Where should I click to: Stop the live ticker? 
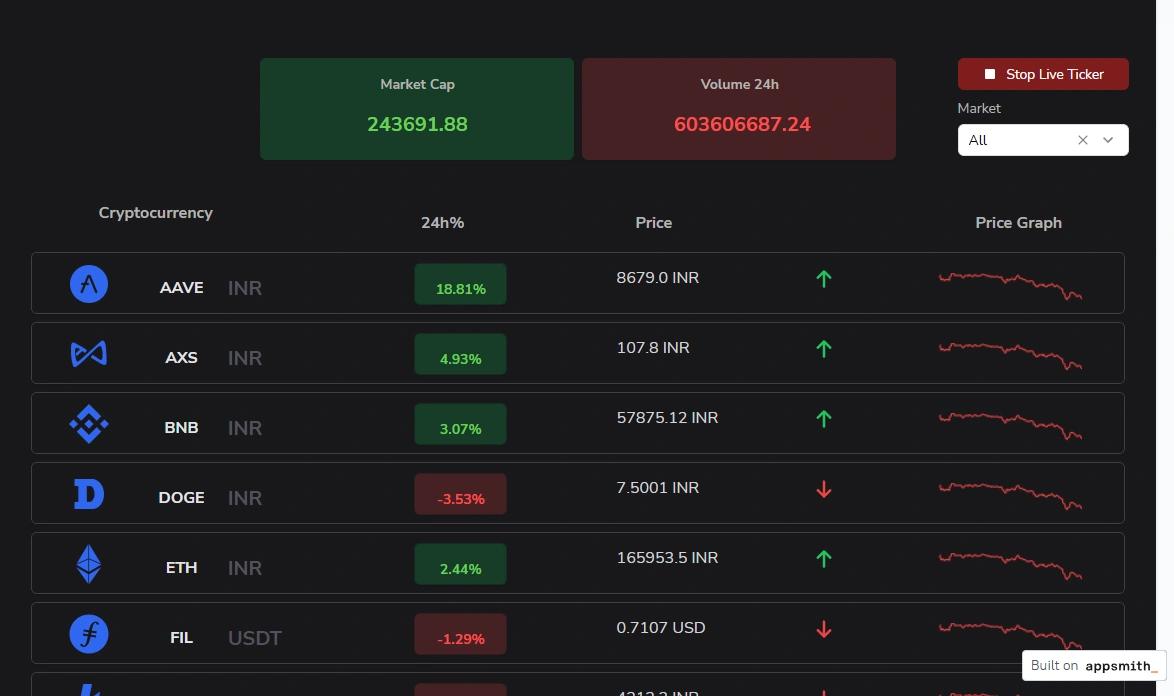click(1043, 74)
